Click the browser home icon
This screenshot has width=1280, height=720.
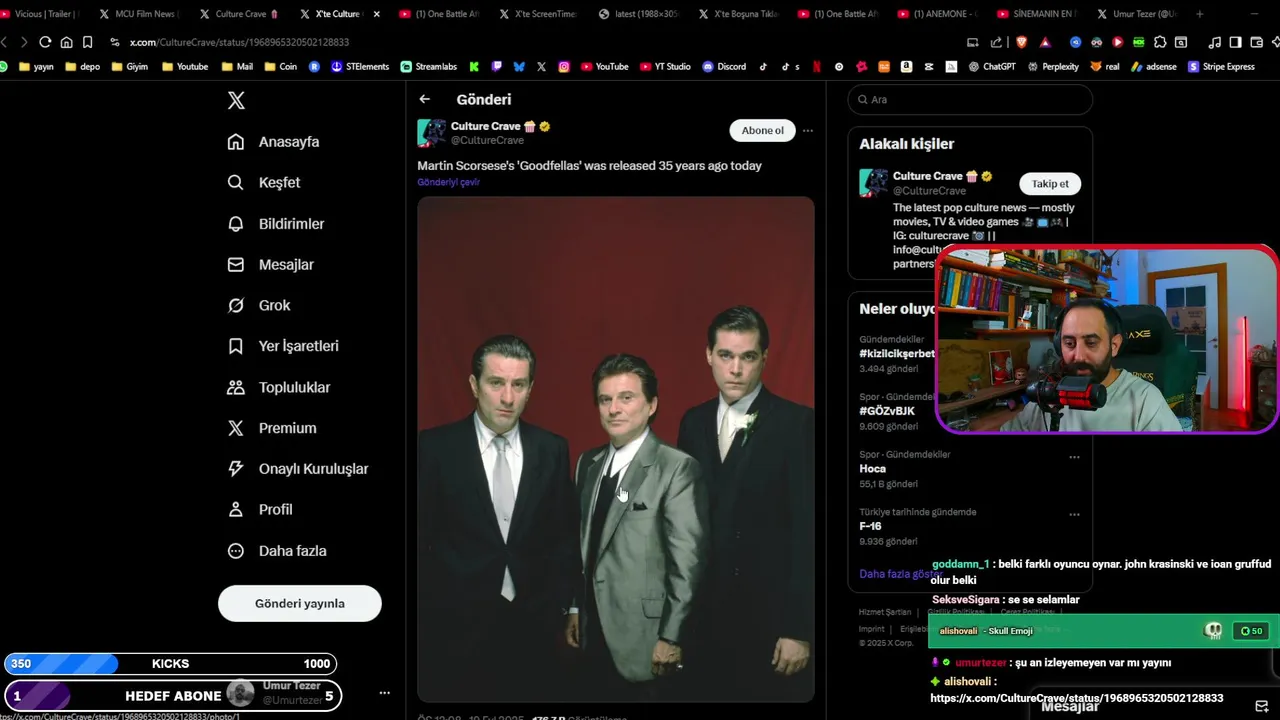tap(66, 42)
